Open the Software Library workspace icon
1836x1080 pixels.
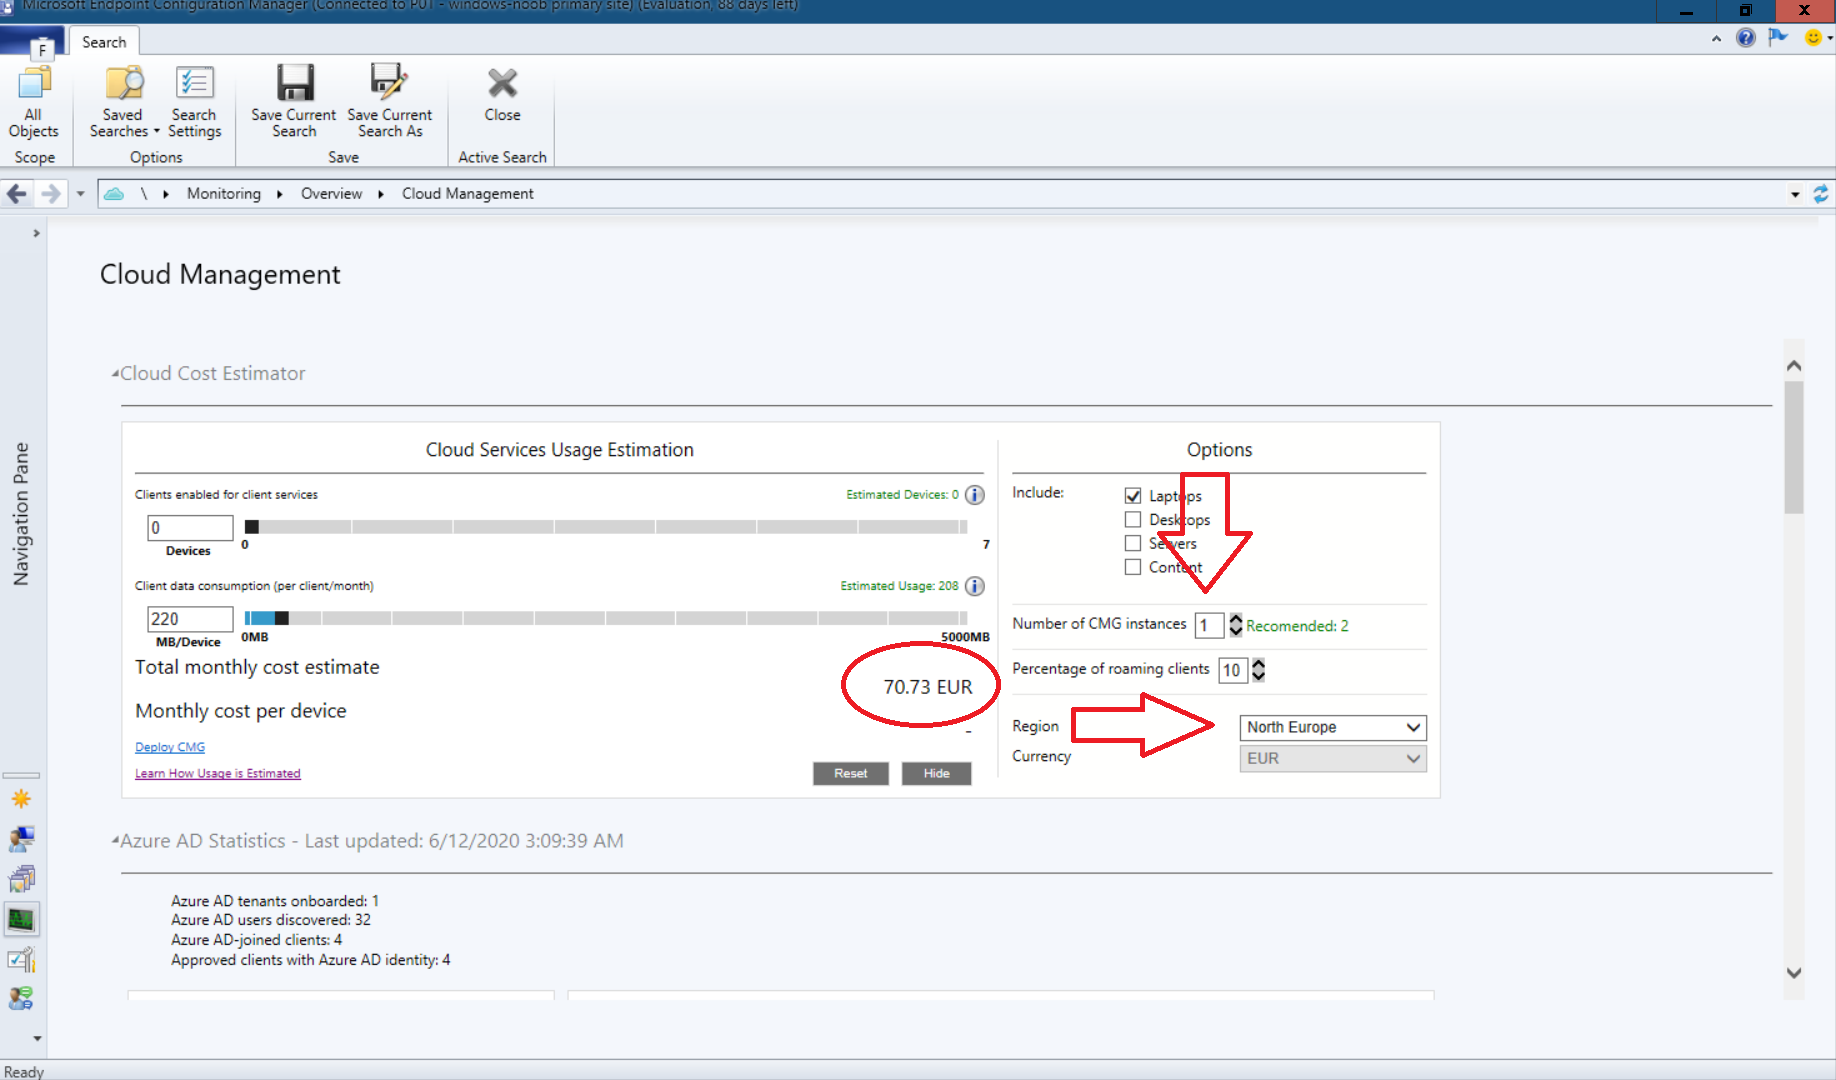point(21,879)
